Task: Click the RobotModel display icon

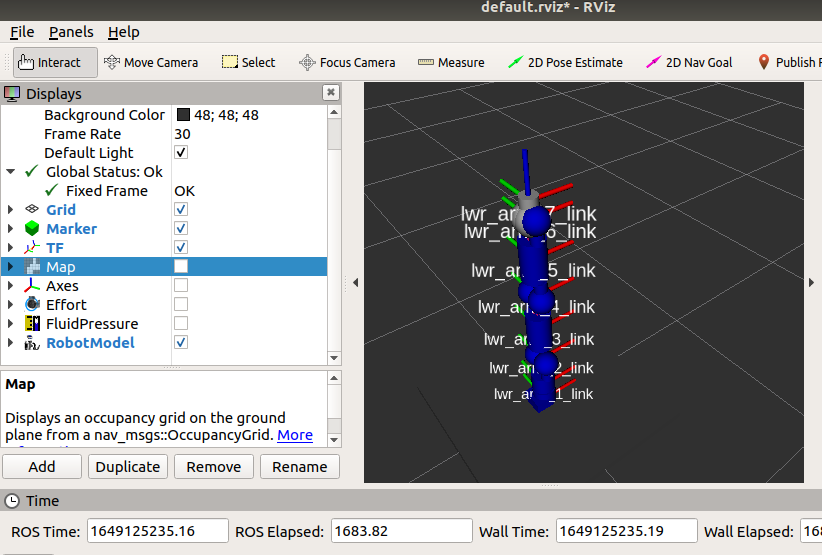Action: (32, 343)
